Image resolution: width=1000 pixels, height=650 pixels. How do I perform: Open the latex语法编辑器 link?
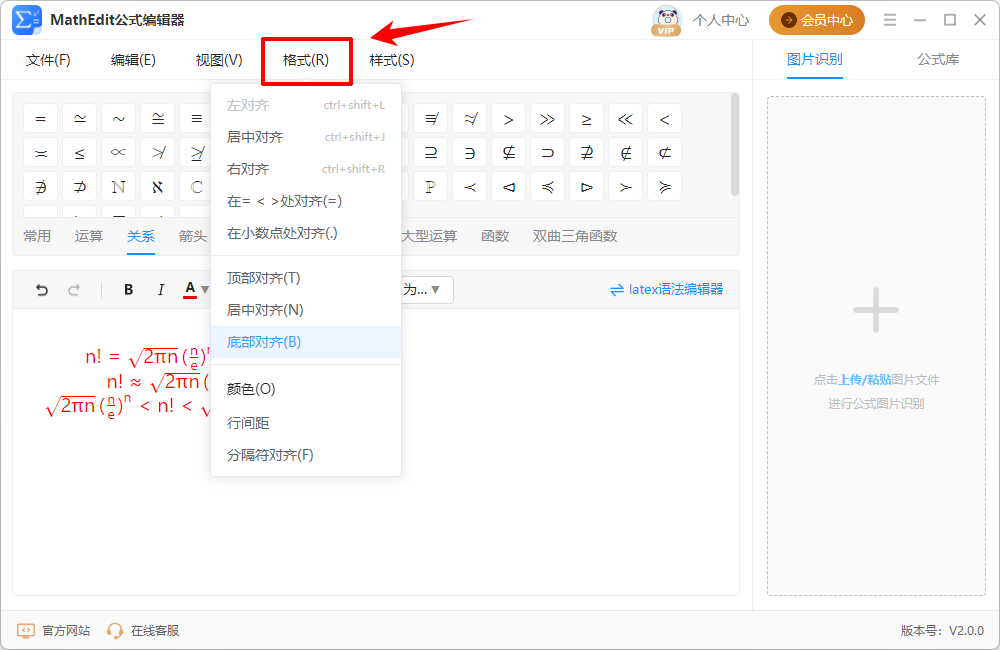(x=666, y=290)
